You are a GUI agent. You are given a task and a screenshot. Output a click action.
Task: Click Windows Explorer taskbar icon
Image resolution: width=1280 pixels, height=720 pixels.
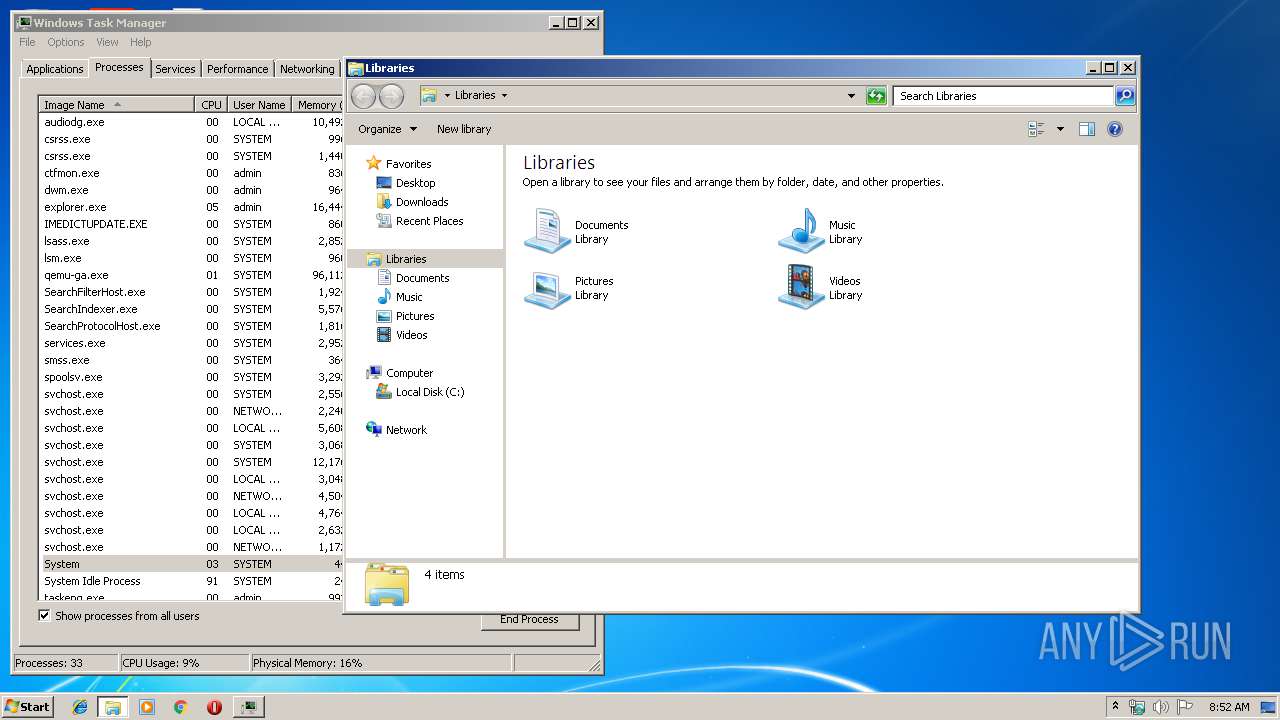click(113, 707)
